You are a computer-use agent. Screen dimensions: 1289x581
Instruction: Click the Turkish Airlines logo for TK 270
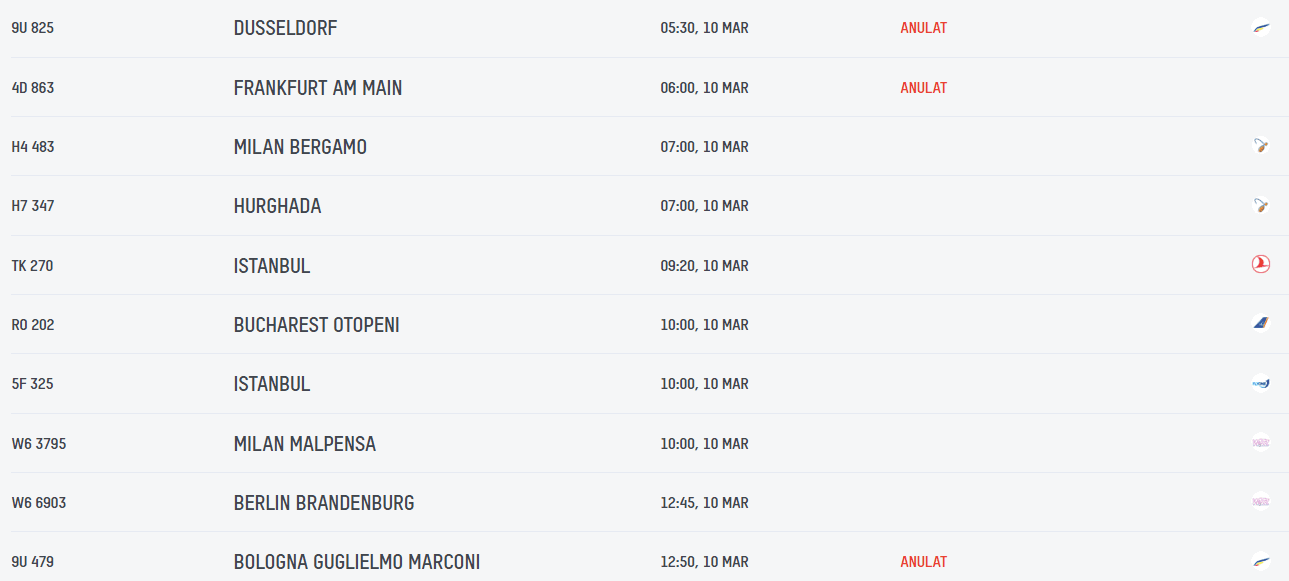click(1260, 265)
